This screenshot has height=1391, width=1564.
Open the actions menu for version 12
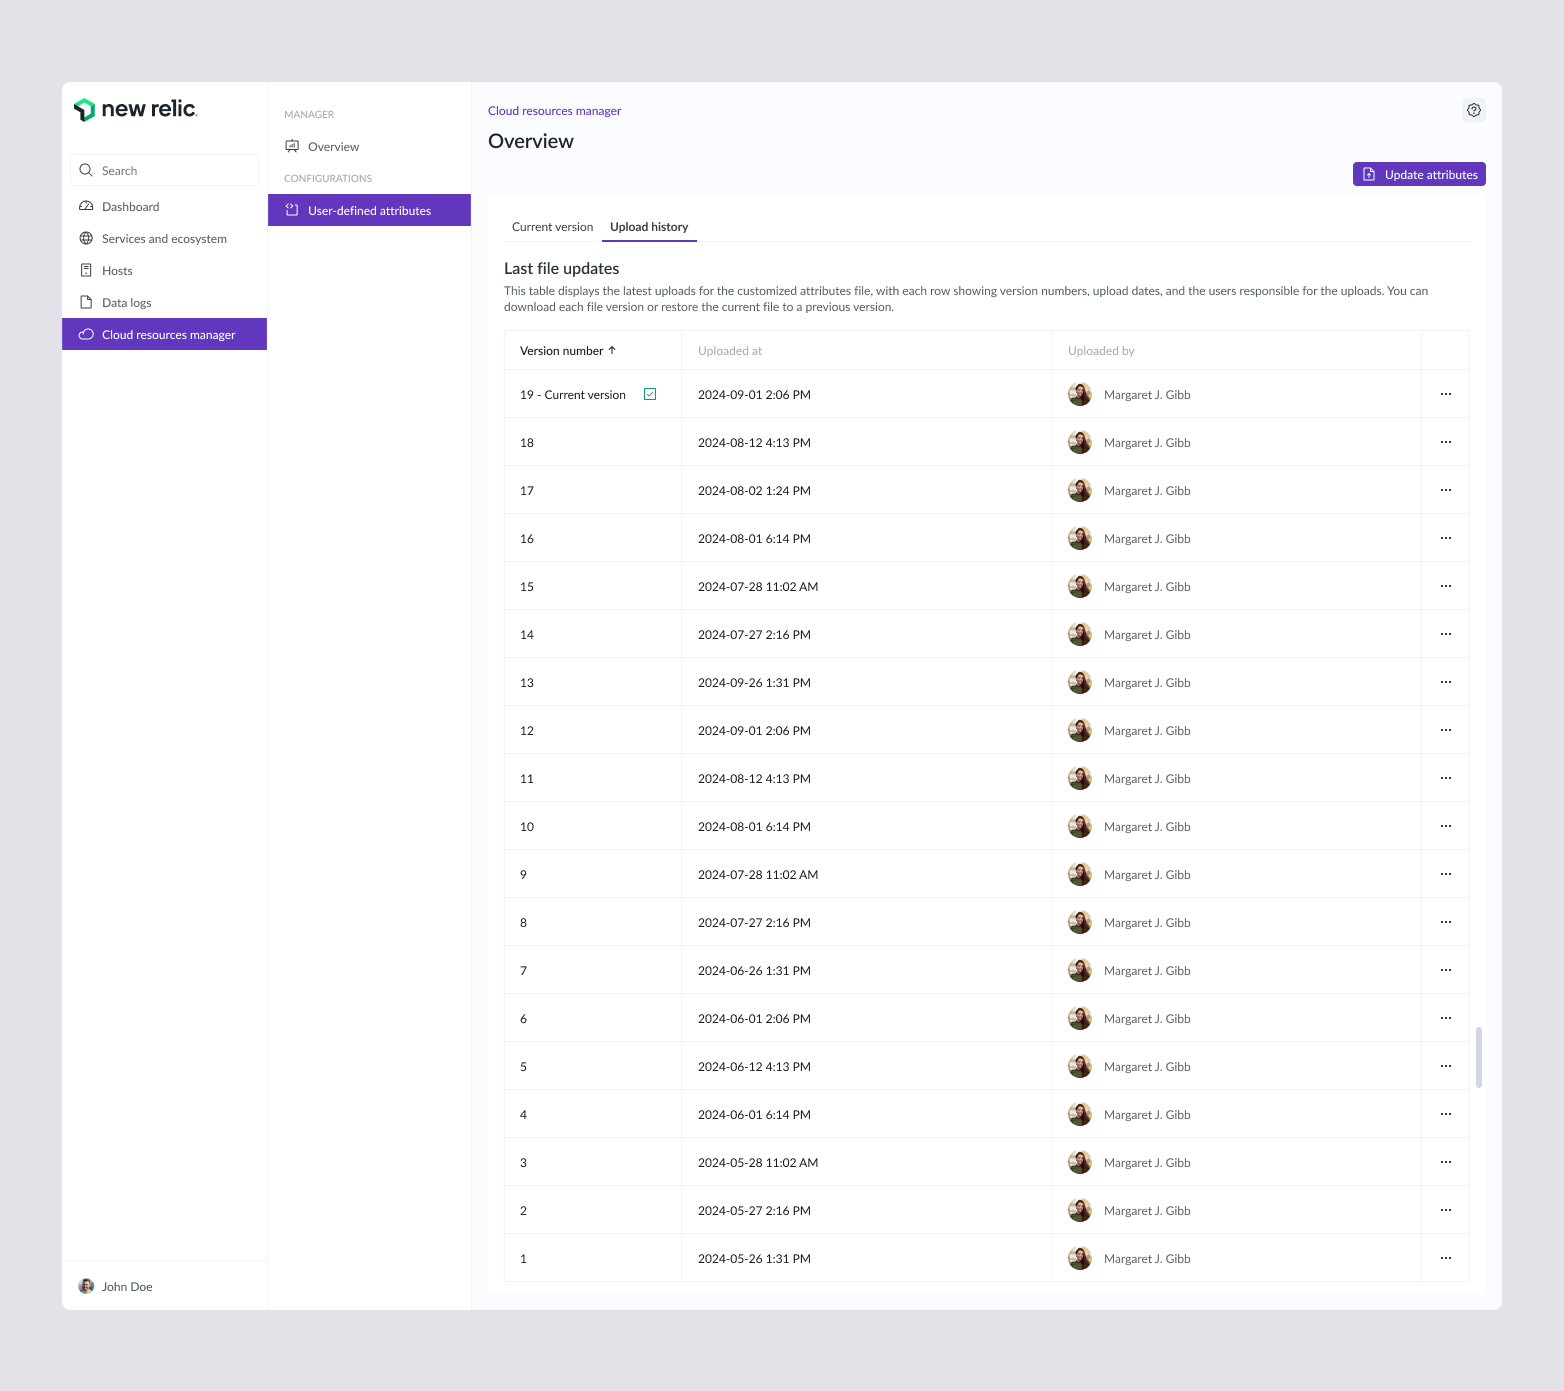coord(1446,730)
